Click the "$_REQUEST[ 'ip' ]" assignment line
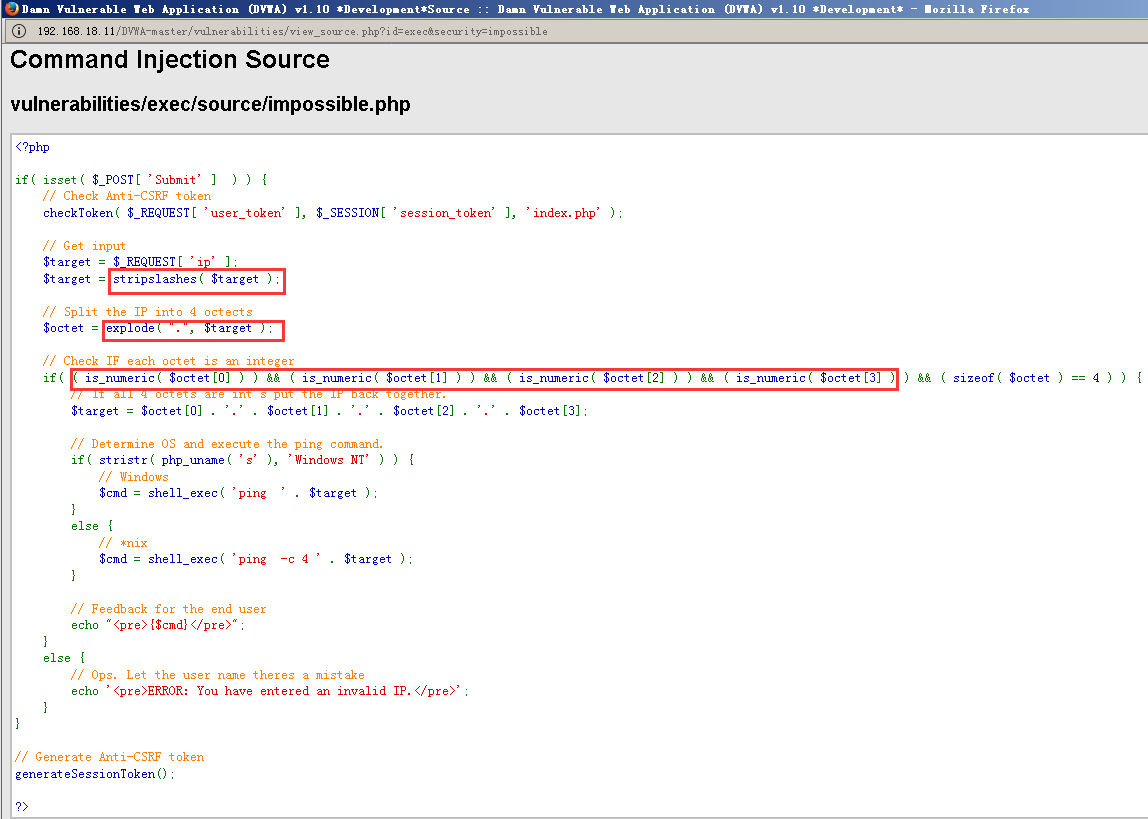1148x819 pixels. [140, 262]
